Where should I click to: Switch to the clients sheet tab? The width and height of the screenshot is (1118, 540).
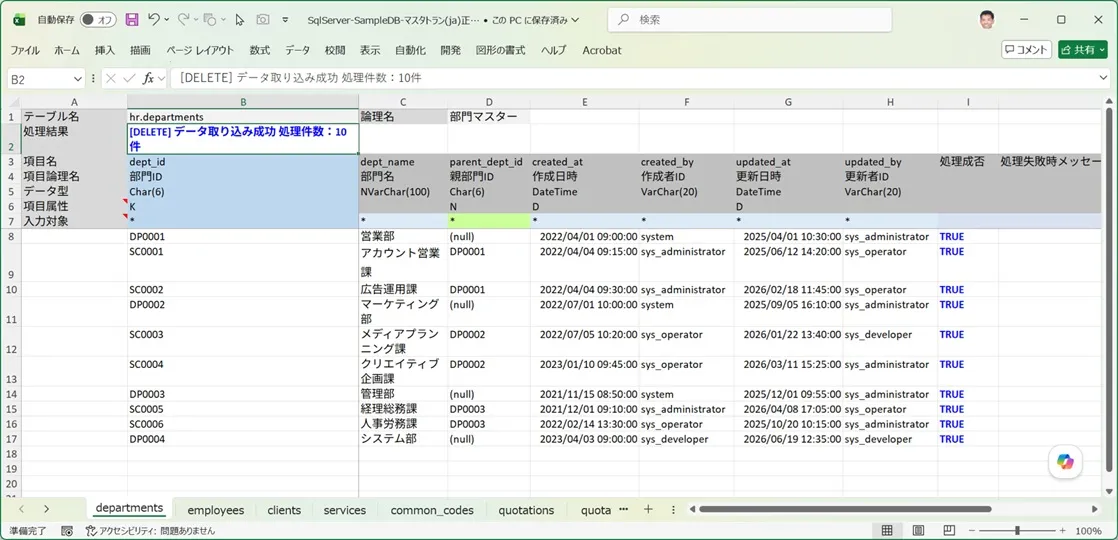coord(284,510)
